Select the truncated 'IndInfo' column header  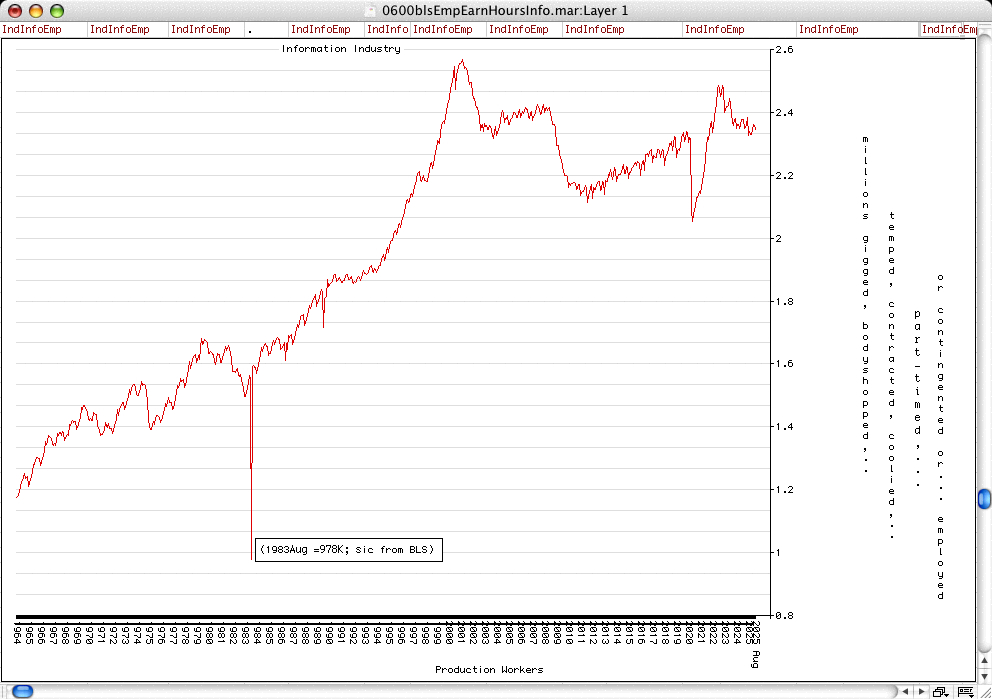[x=390, y=30]
